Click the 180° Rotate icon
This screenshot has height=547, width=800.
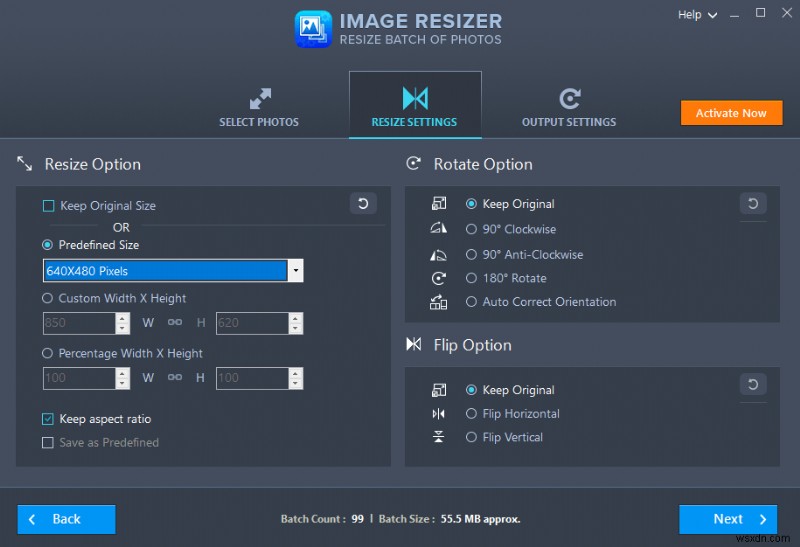point(439,278)
